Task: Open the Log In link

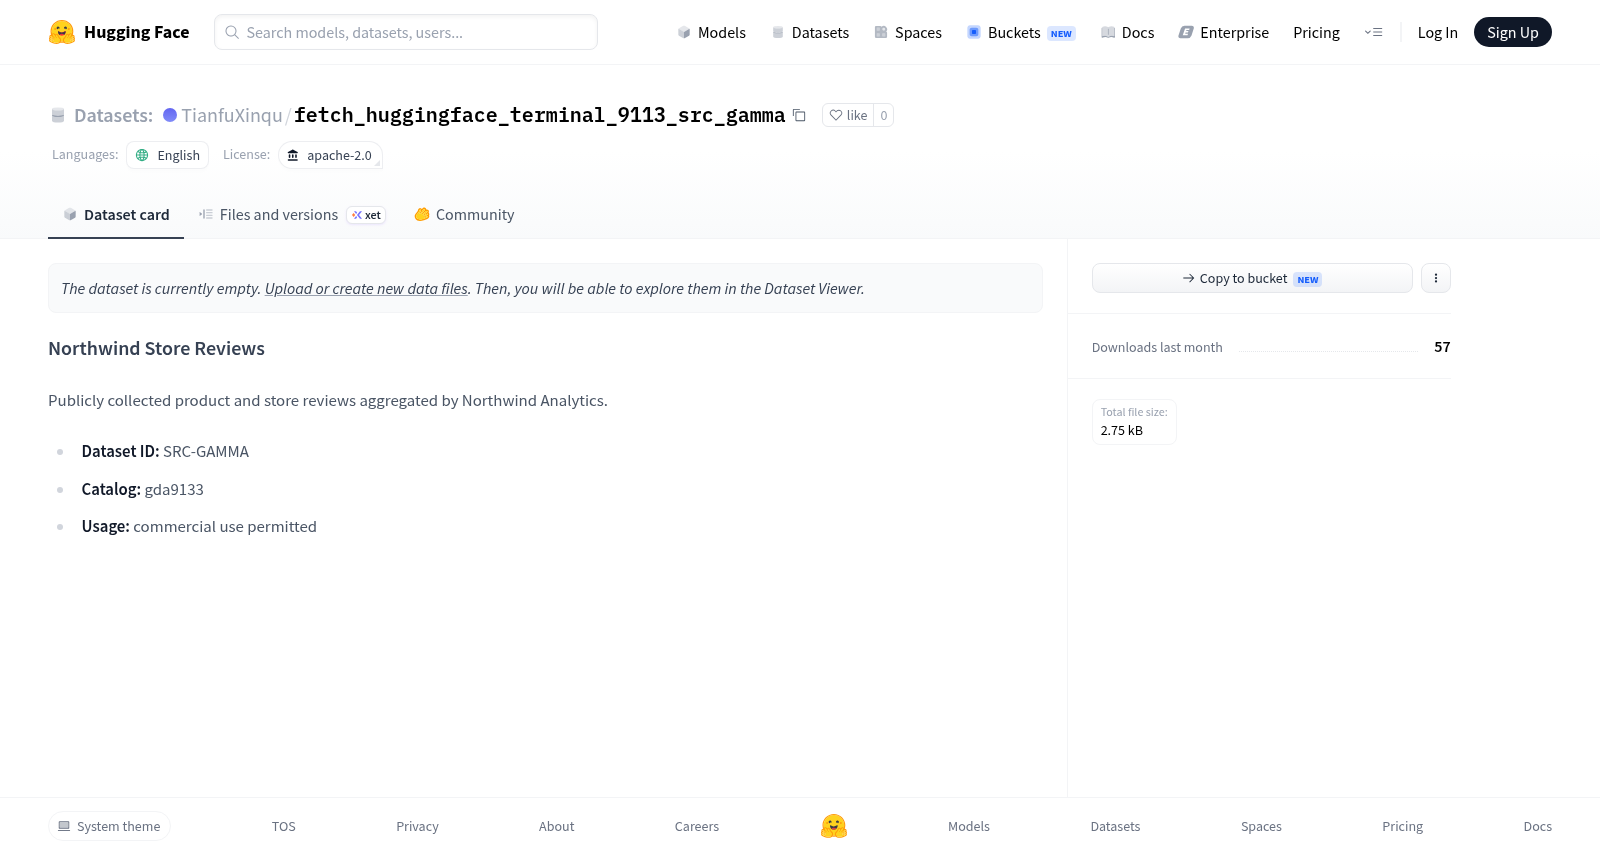Action: tap(1437, 32)
